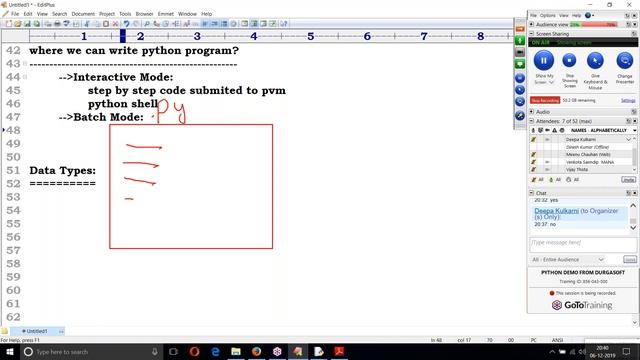Click the red Delete X toolbar icon
The height and width of the screenshot is (360, 640).
pos(115,24)
